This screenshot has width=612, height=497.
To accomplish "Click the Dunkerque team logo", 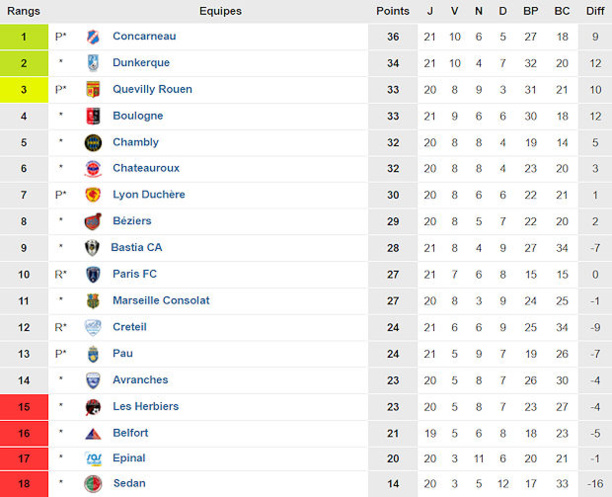I will [x=93, y=63].
